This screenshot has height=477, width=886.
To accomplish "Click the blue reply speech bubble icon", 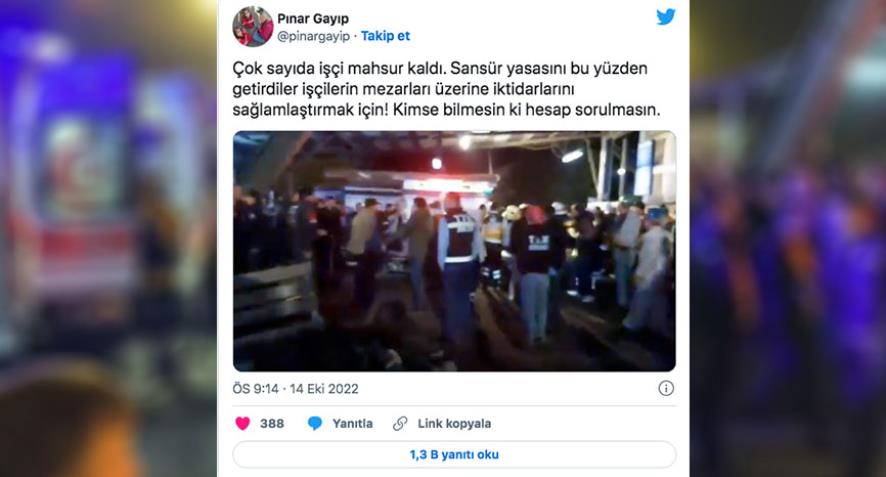I will 315,423.
